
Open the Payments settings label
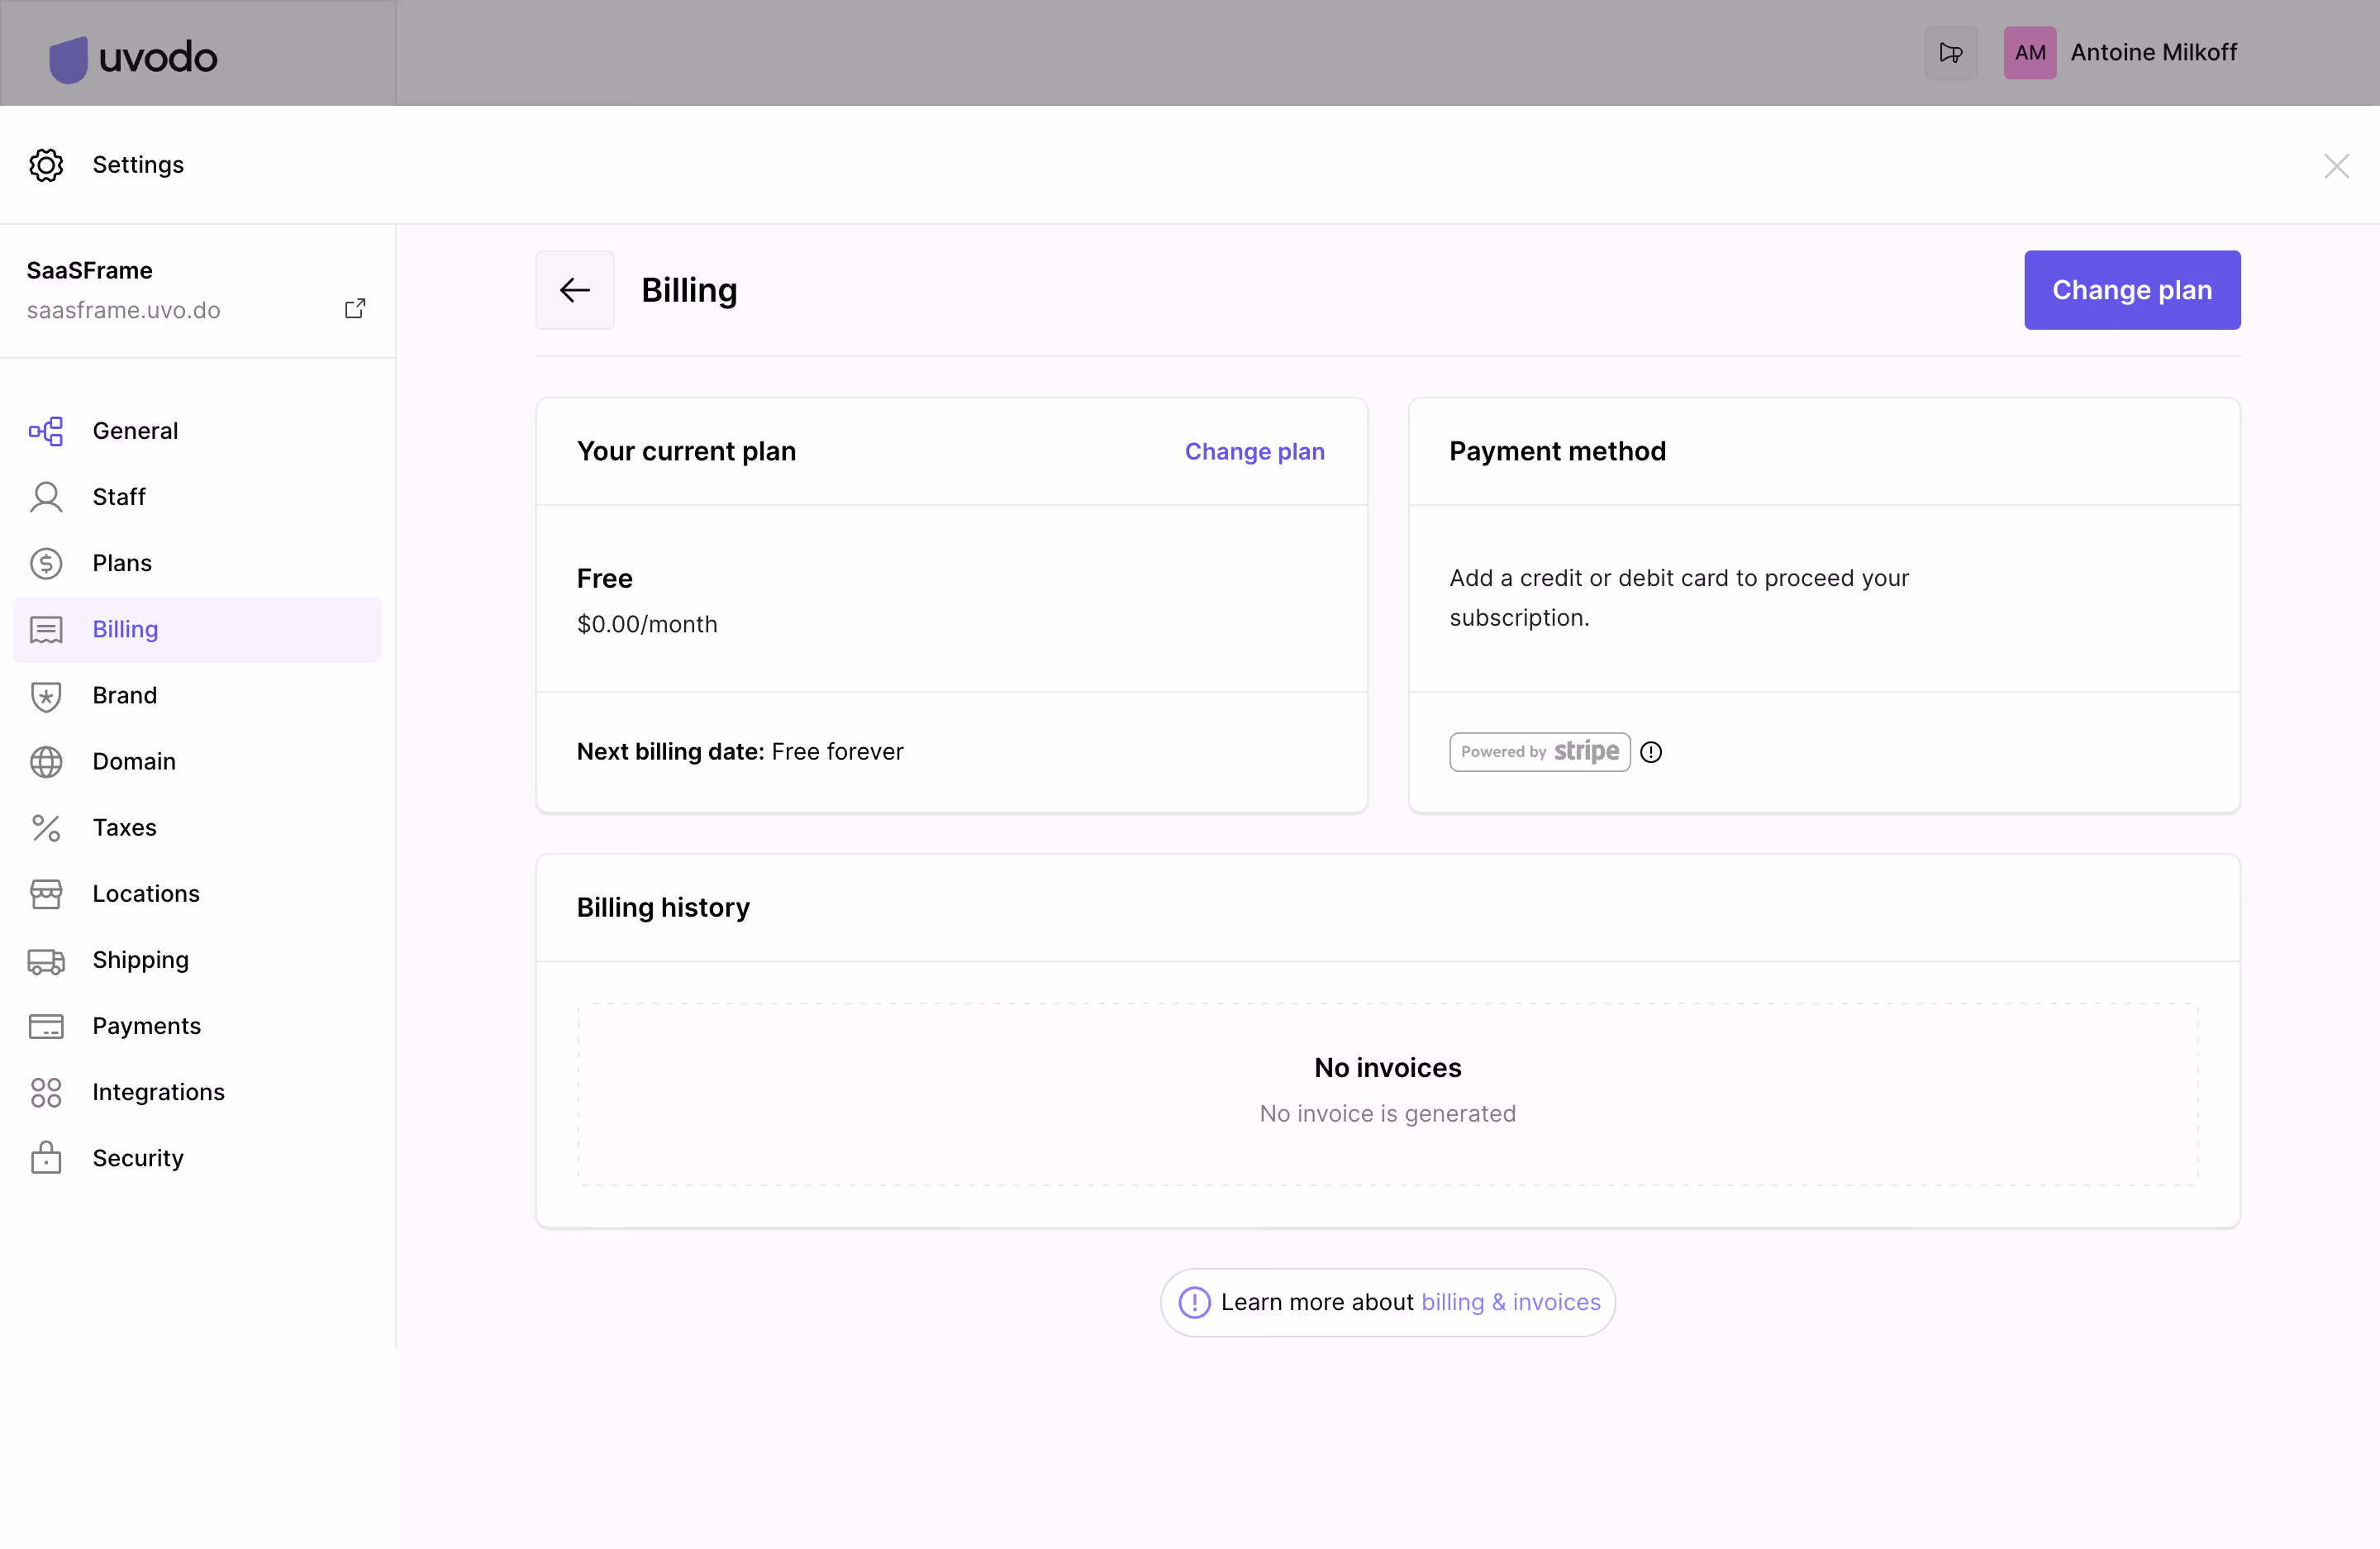pos(146,1026)
